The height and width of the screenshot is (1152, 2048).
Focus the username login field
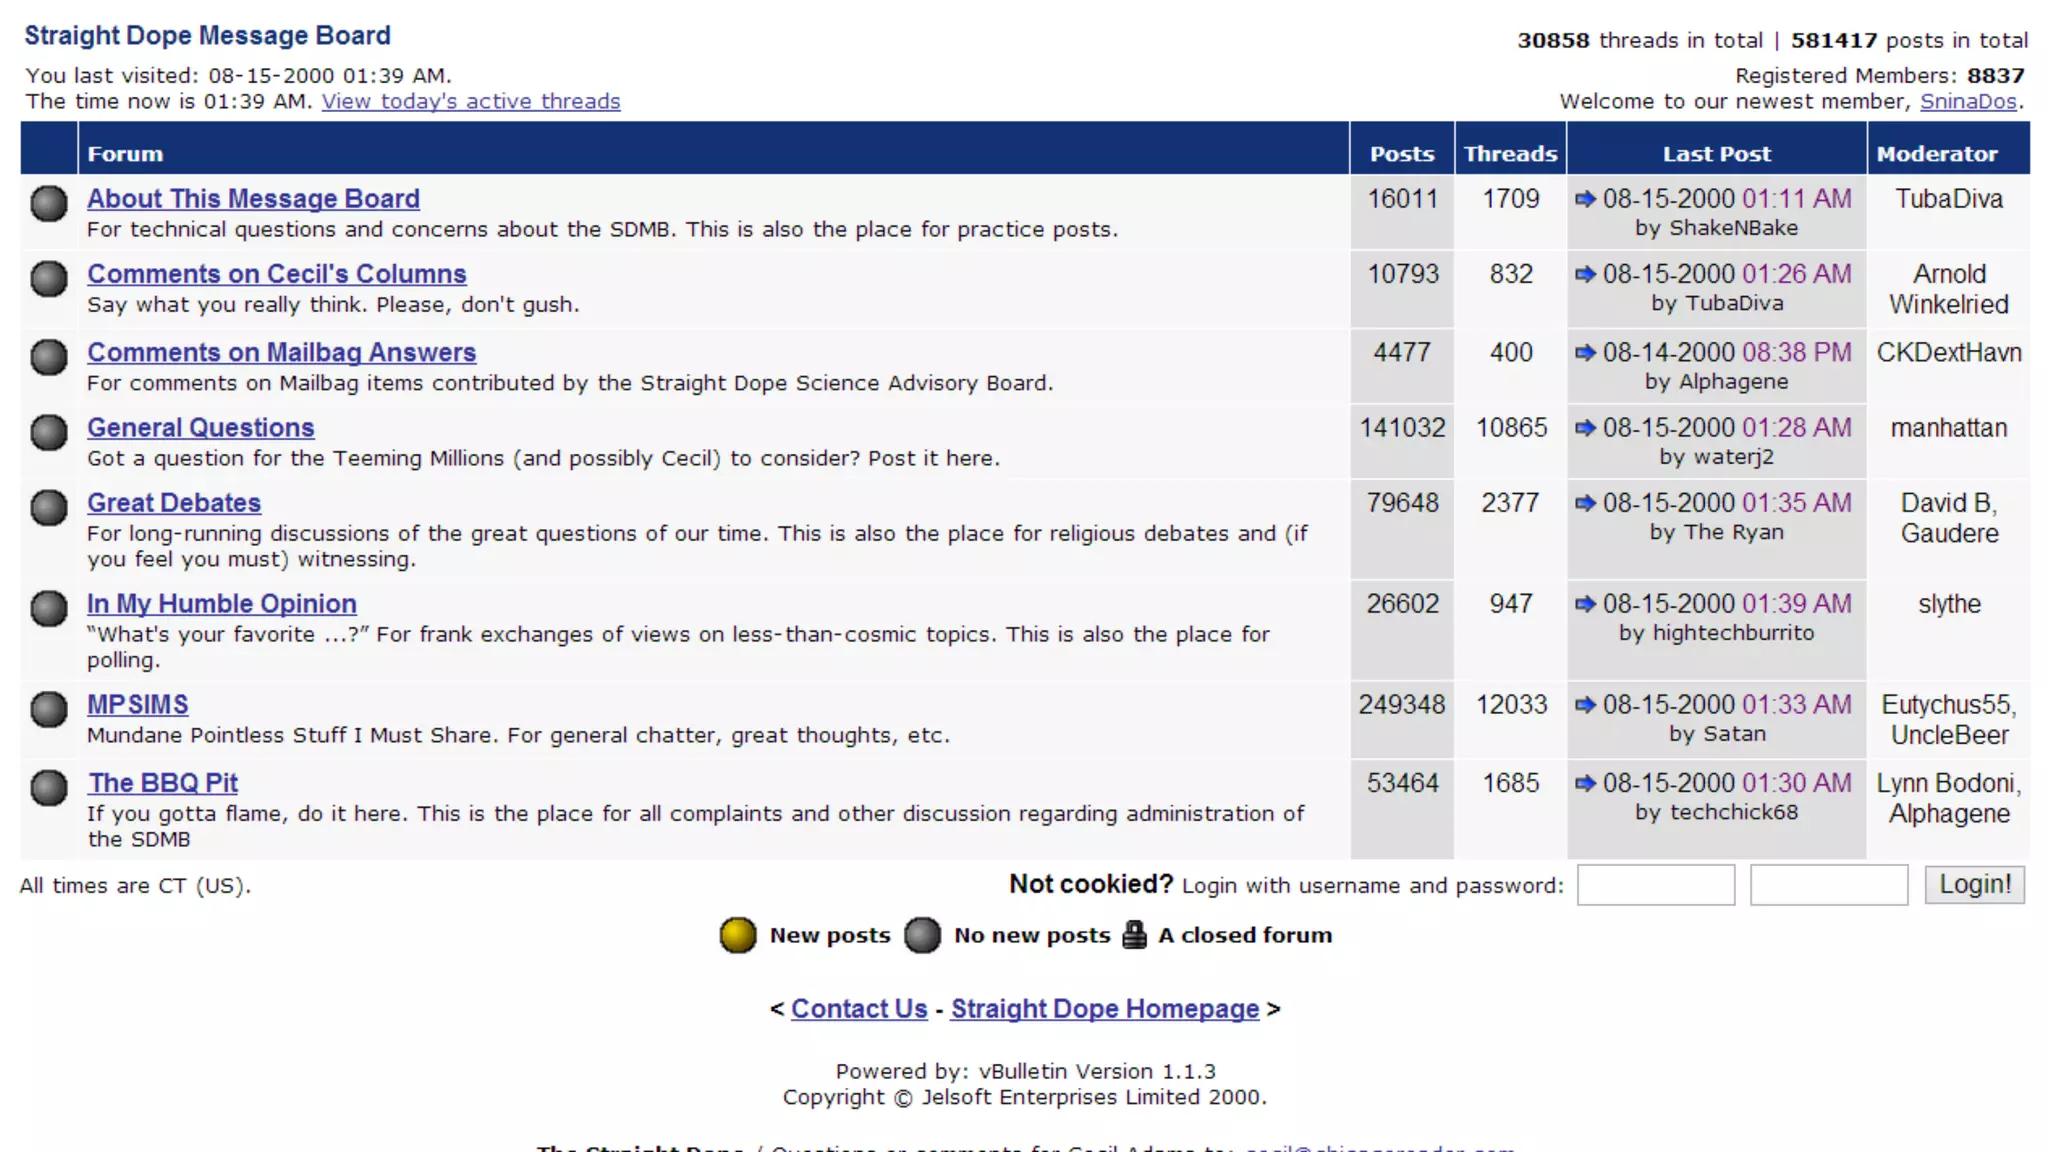[1655, 885]
